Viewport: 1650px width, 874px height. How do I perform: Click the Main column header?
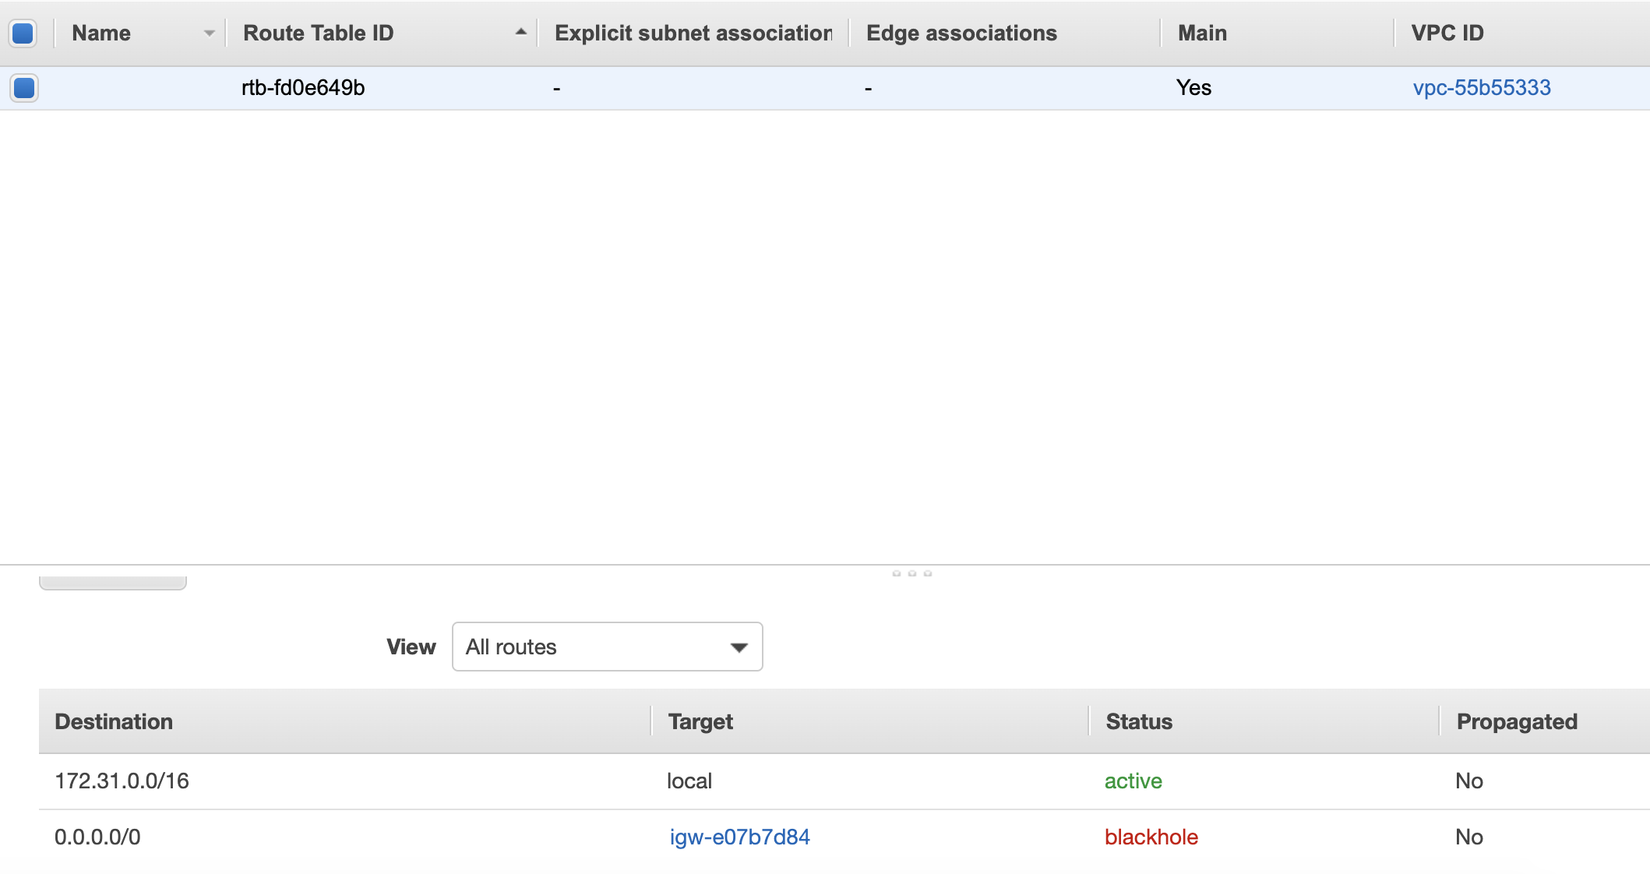[x=1202, y=33]
